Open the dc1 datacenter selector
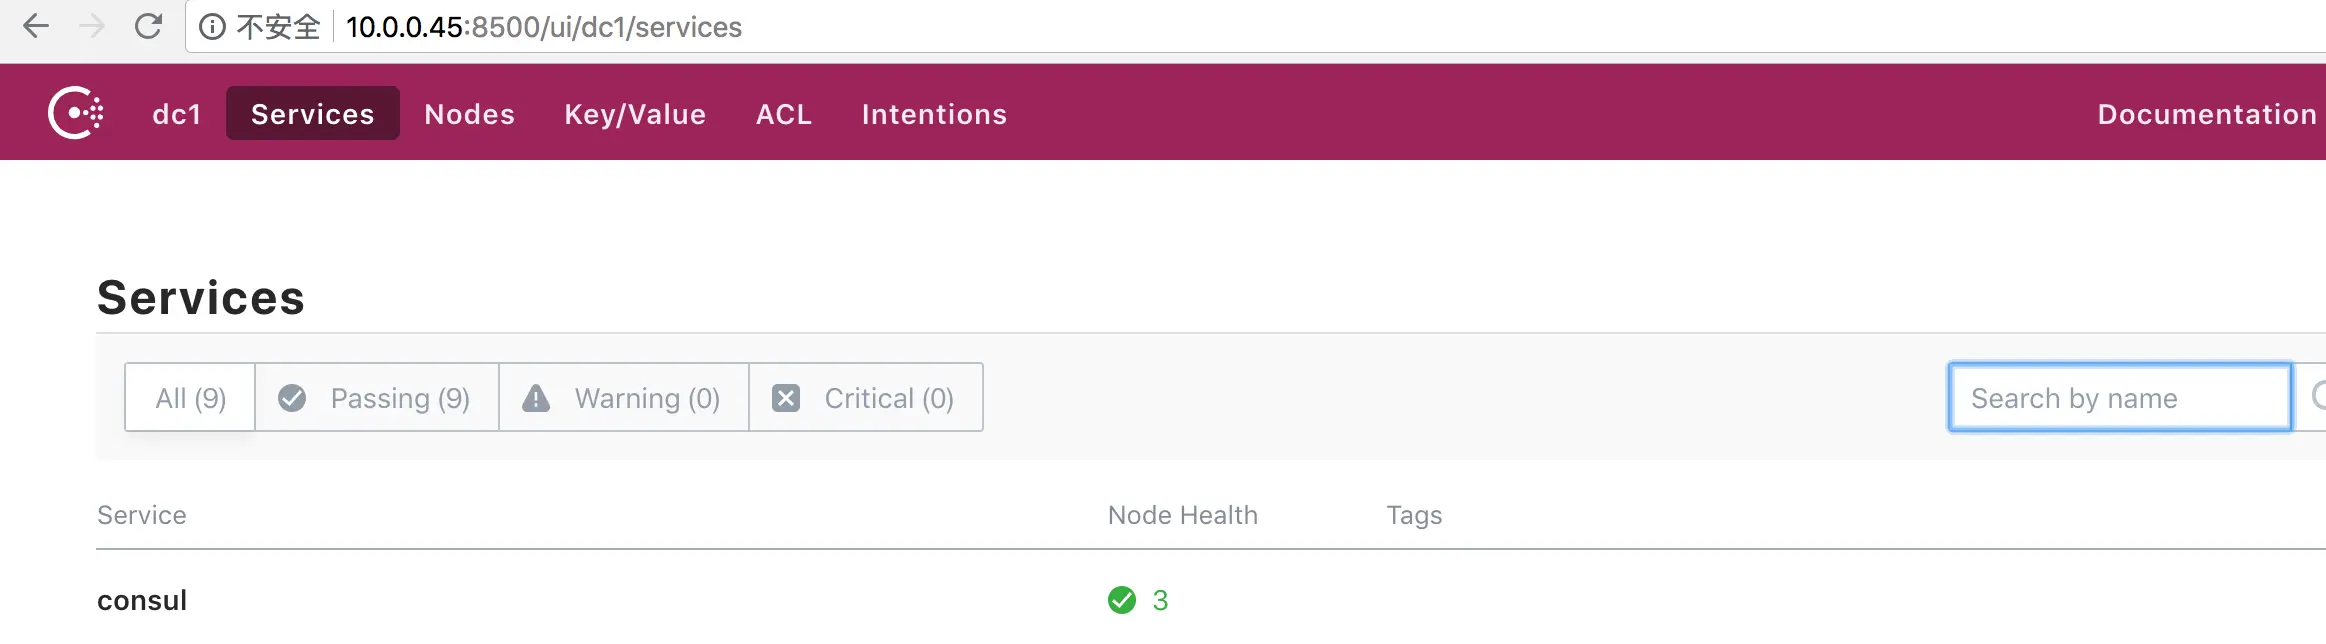This screenshot has height=644, width=2326. (x=177, y=114)
